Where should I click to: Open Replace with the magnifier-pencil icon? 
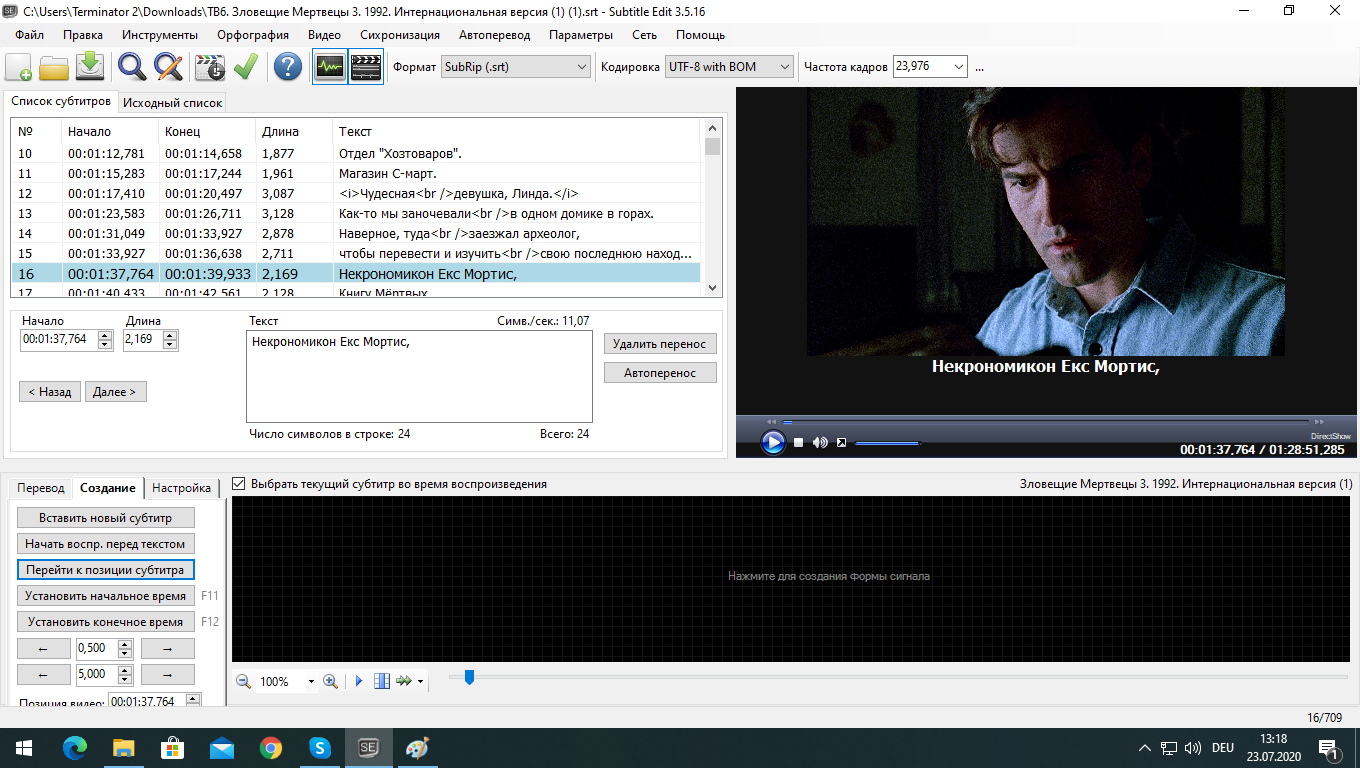click(x=168, y=67)
